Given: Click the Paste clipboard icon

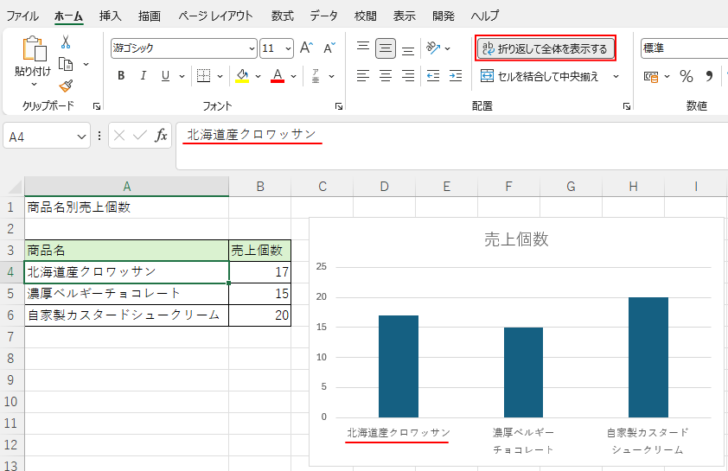Looking at the screenshot, I should (x=34, y=48).
